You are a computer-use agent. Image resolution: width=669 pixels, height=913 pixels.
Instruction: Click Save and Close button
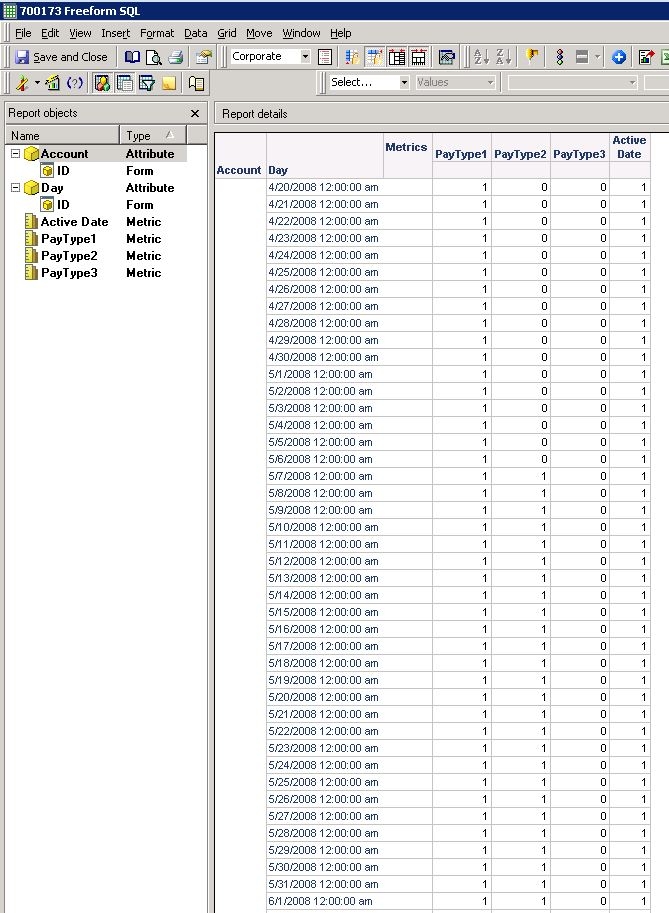(62, 57)
